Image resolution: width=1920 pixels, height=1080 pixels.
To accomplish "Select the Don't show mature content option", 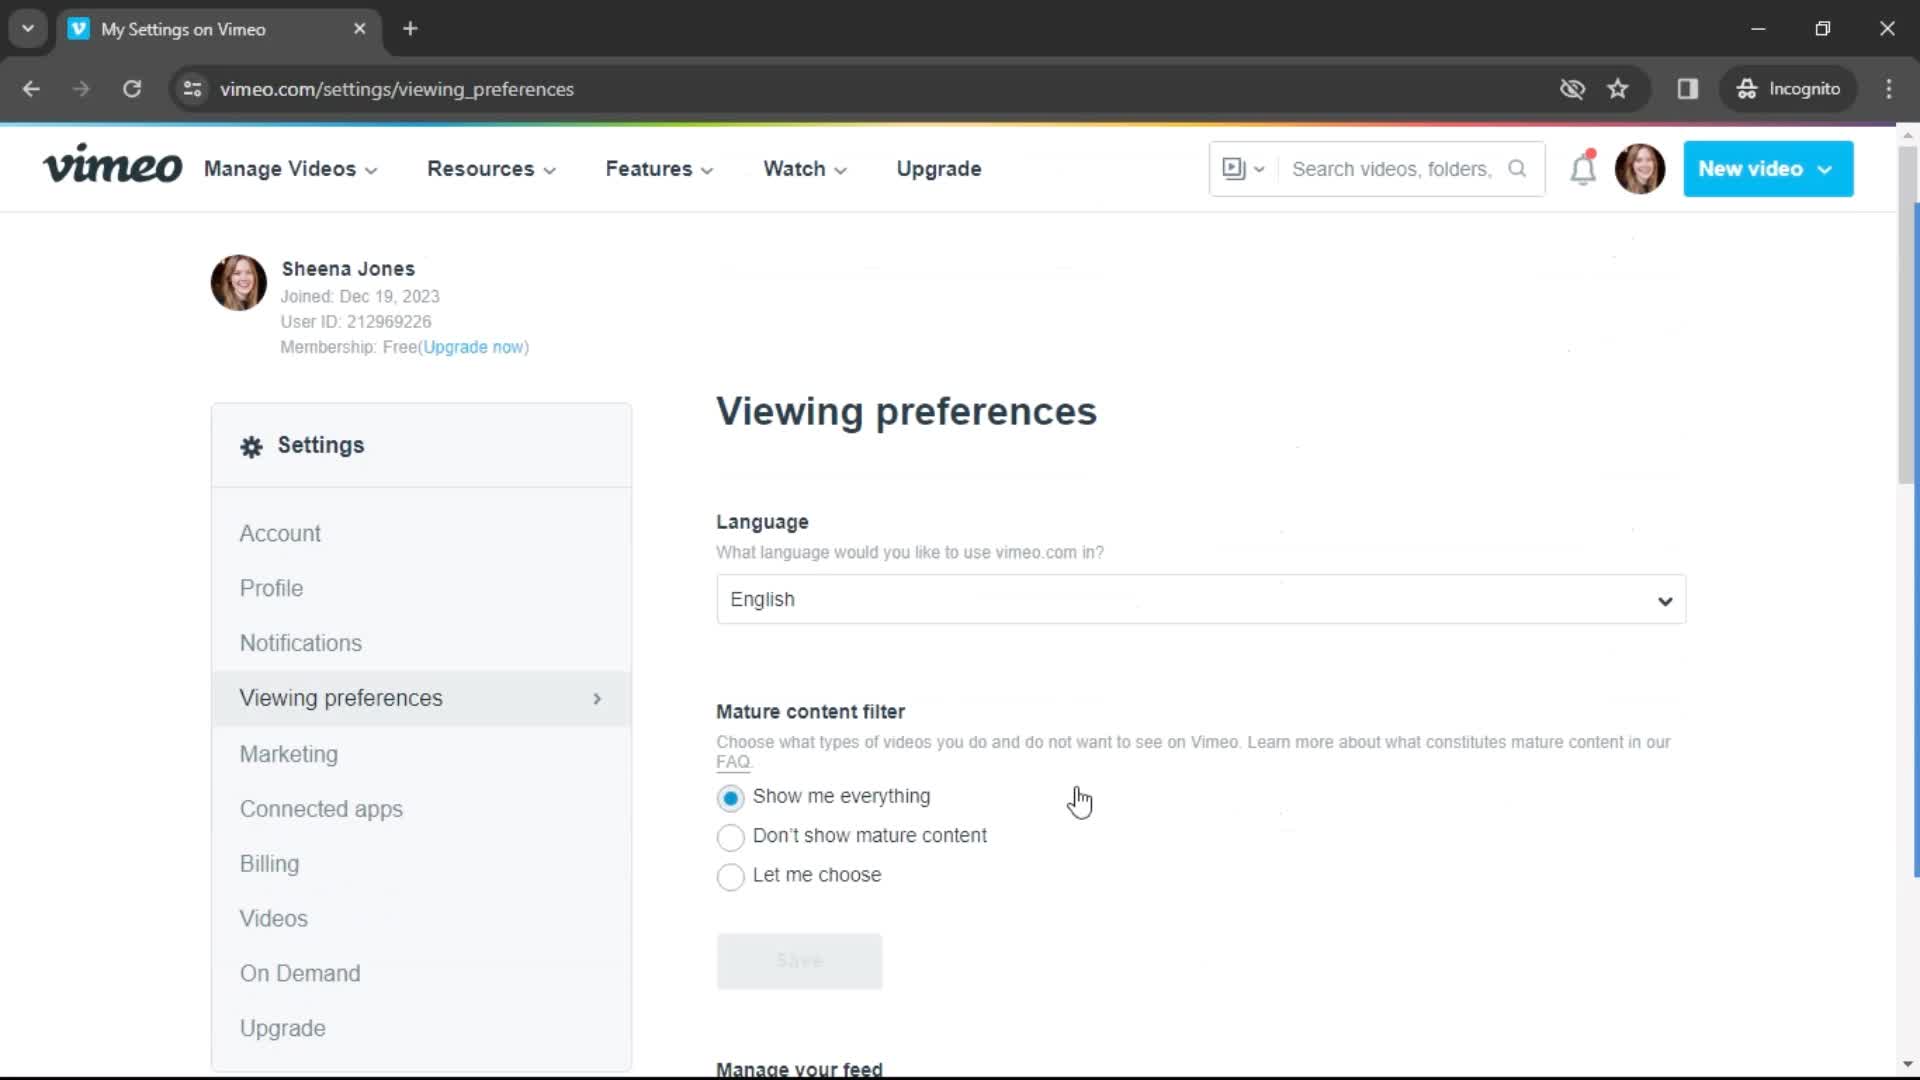I will [x=731, y=835].
